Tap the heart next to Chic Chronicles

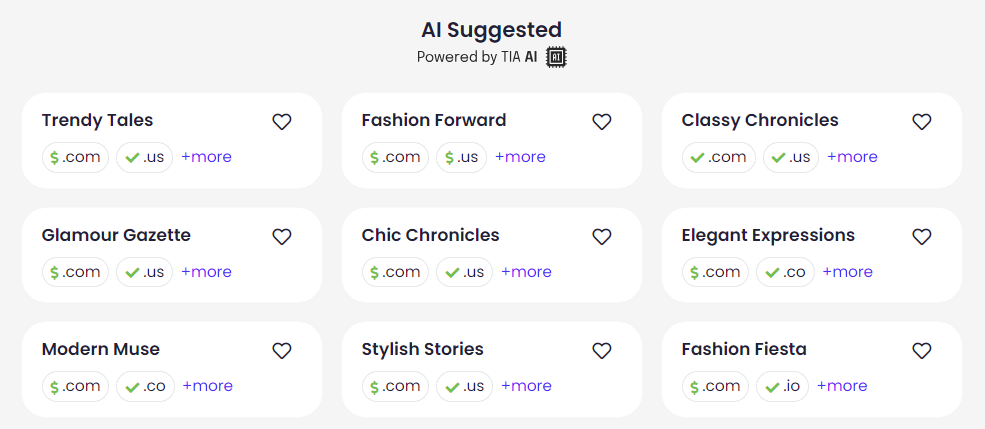click(x=602, y=237)
